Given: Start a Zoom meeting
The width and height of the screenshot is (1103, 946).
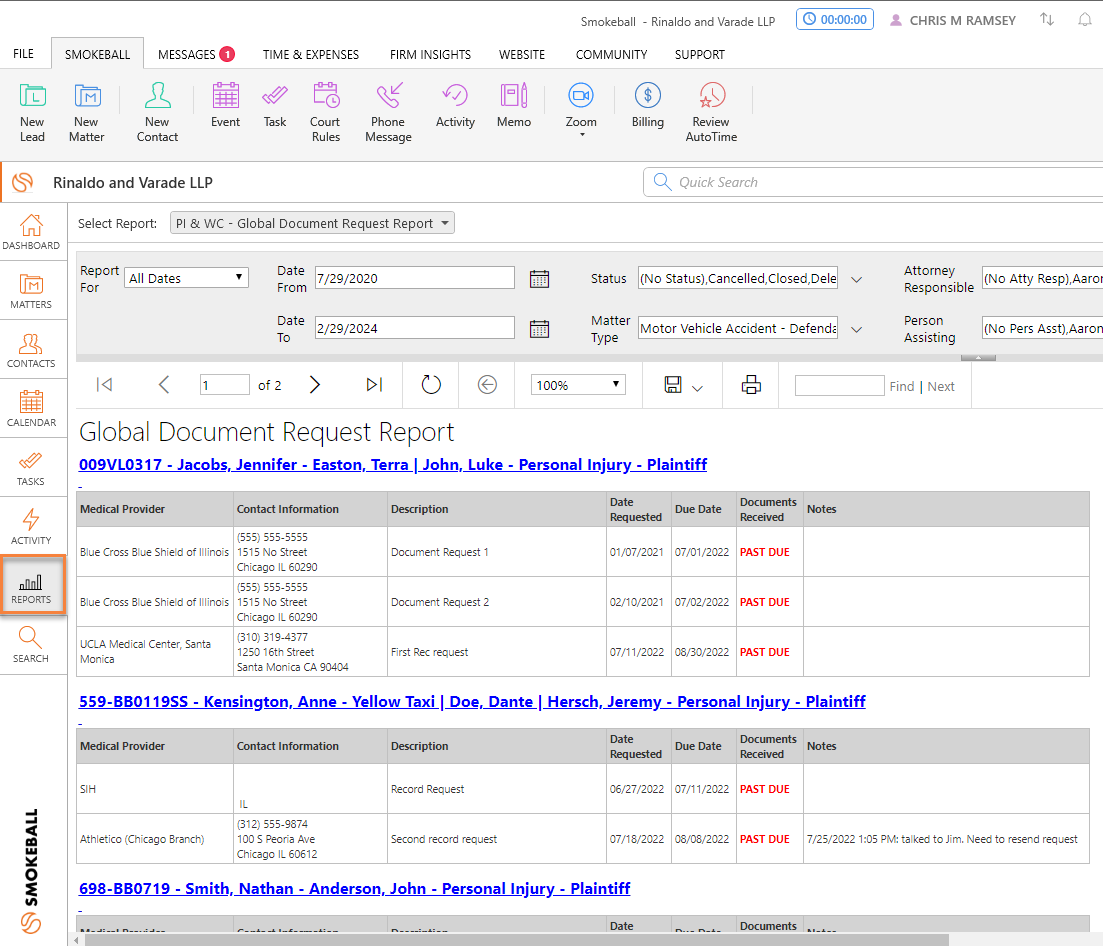Looking at the screenshot, I should [x=581, y=104].
